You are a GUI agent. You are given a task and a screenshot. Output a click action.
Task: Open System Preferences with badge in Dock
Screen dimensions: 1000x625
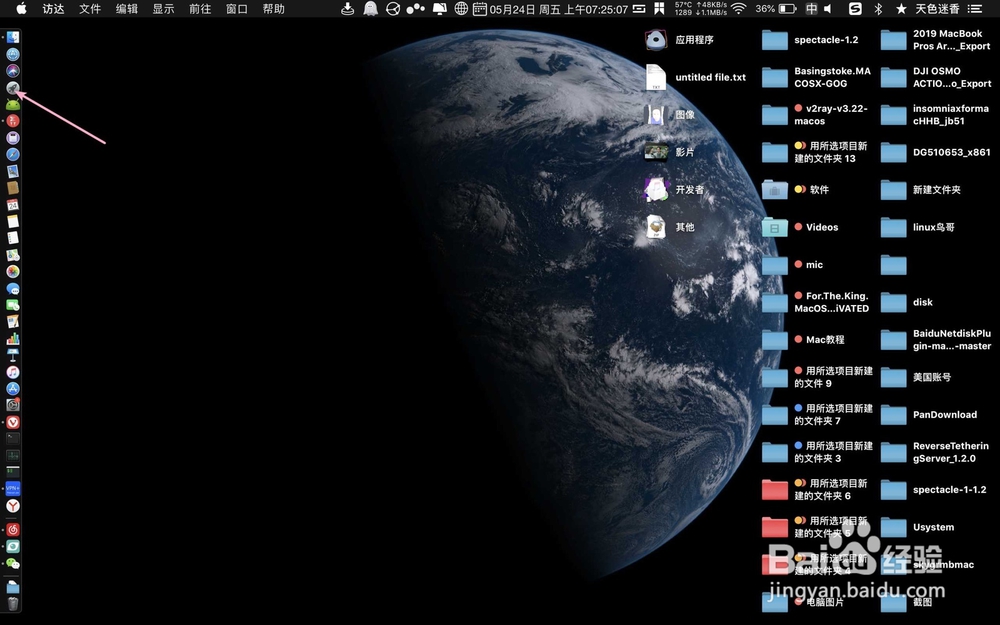(13, 405)
